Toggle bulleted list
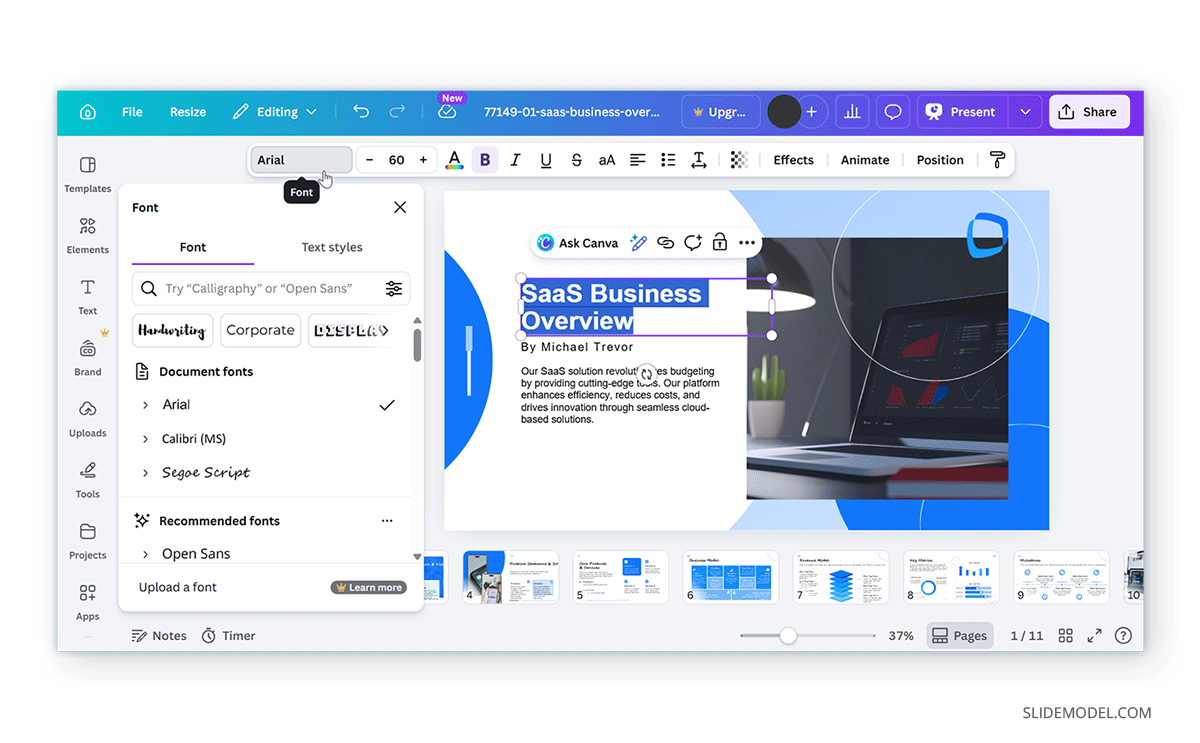 pyautogui.click(x=668, y=160)
